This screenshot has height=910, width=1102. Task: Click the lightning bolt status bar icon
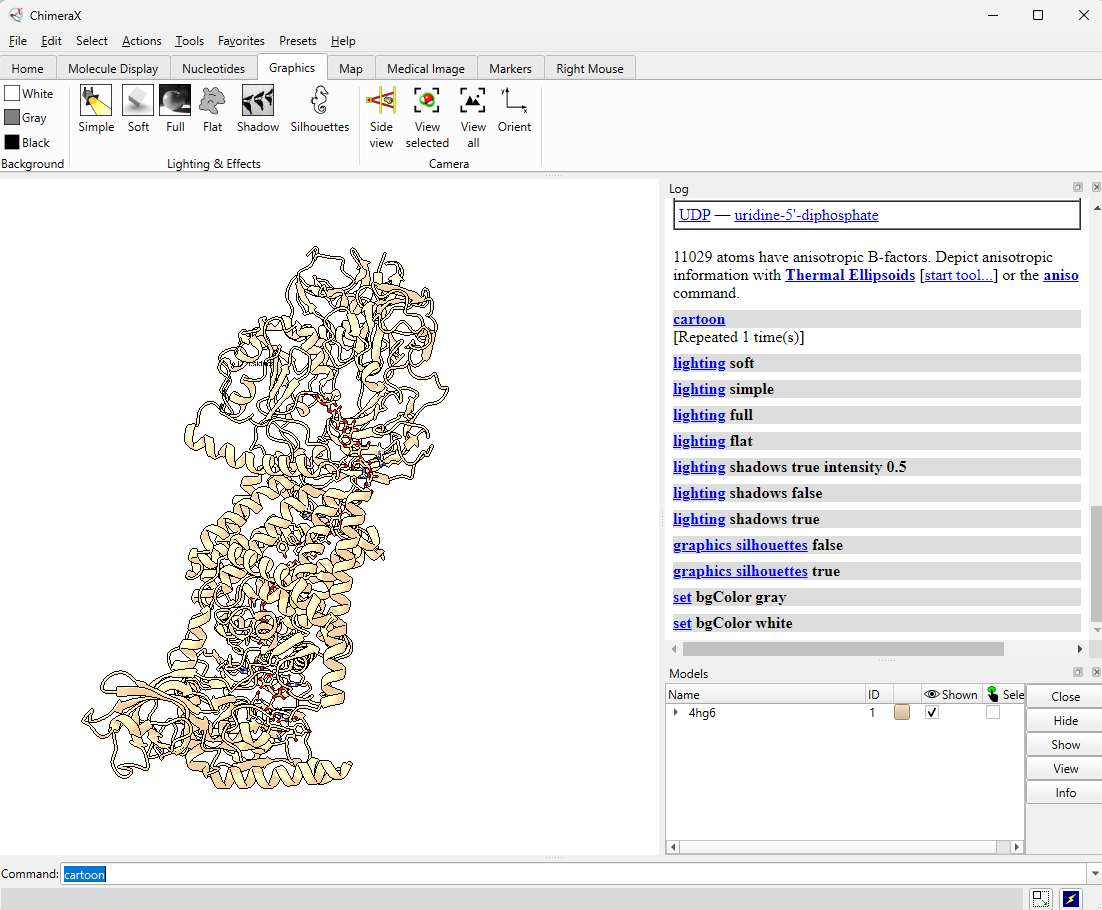point(1070,899)
